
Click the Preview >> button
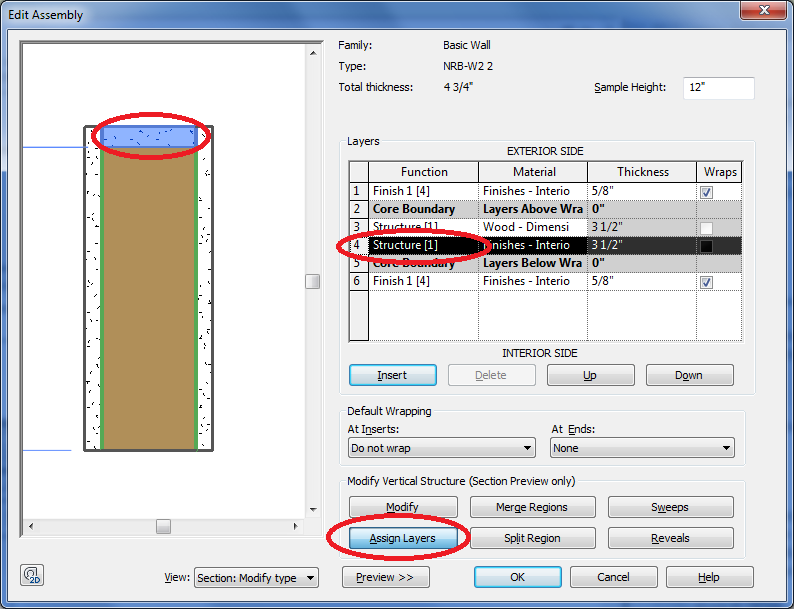point(386,577)
